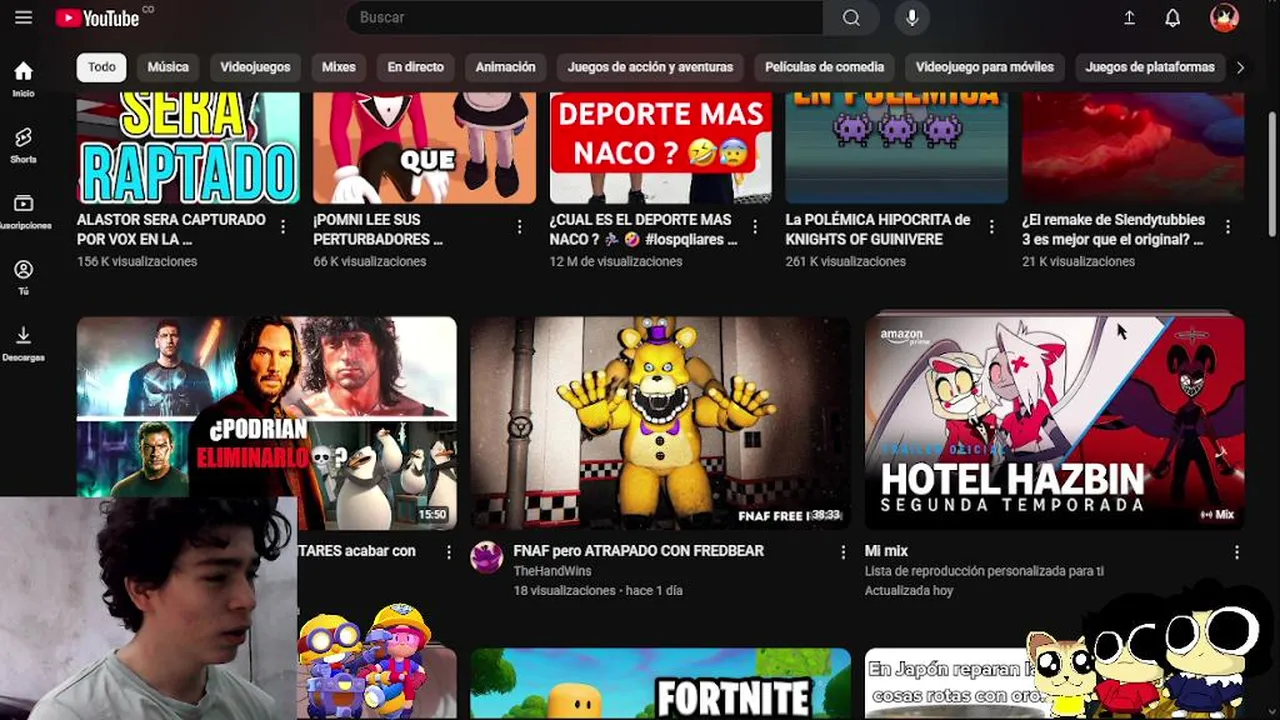The image size is (1280, 720).
Task: Open the Tú sidebar section
Action: pos(24,277)
